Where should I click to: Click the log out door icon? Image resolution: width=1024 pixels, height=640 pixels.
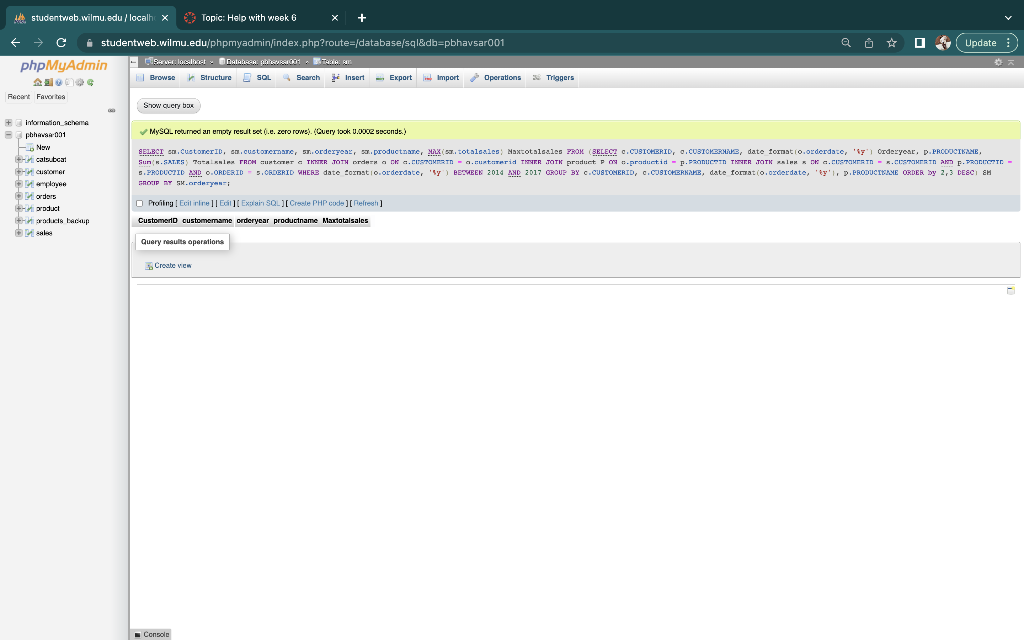48,82
